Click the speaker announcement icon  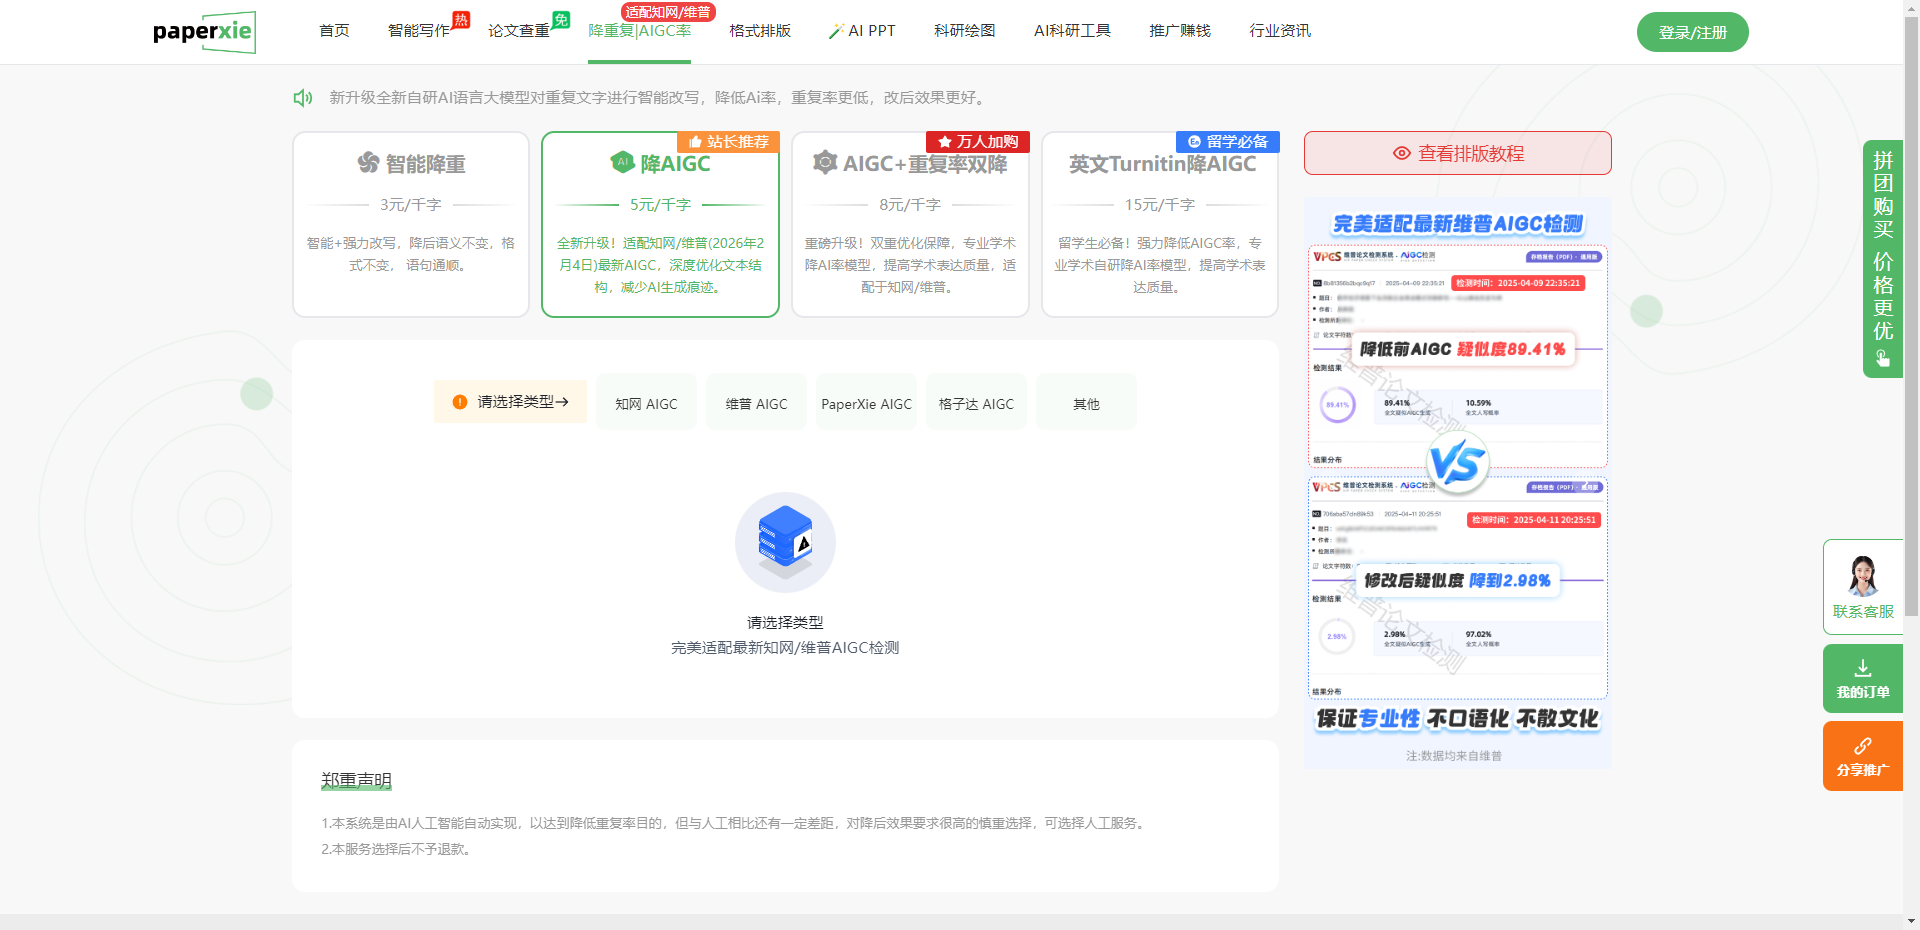click(302, 98)
